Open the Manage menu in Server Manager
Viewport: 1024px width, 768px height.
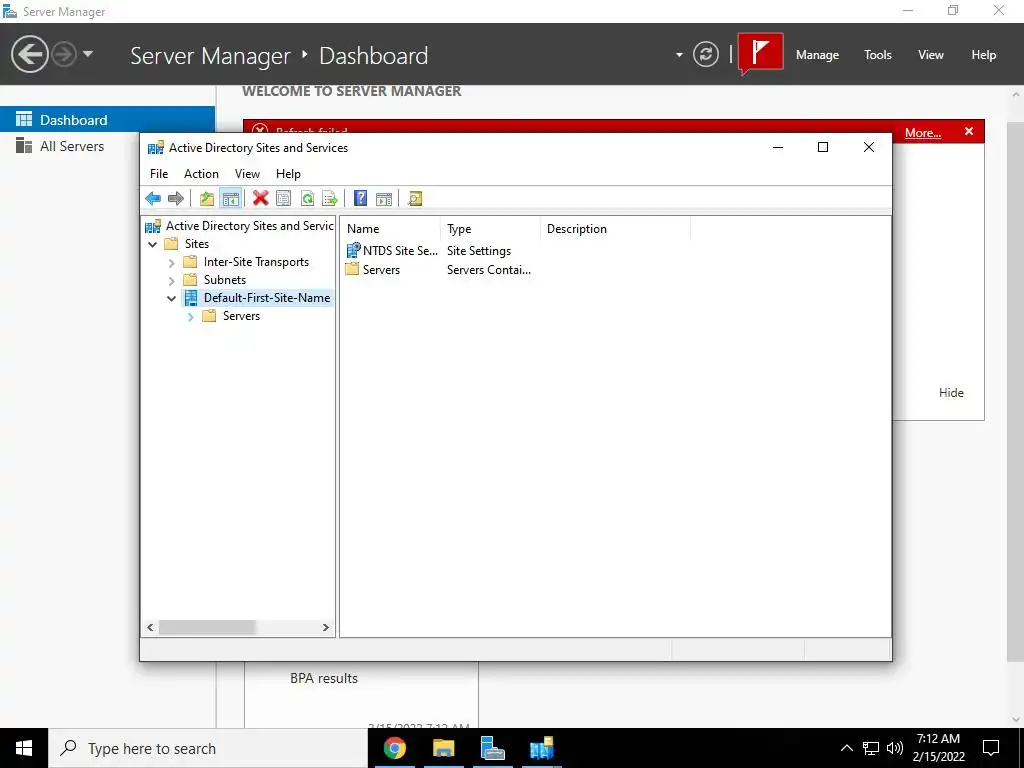pos(817,55)
